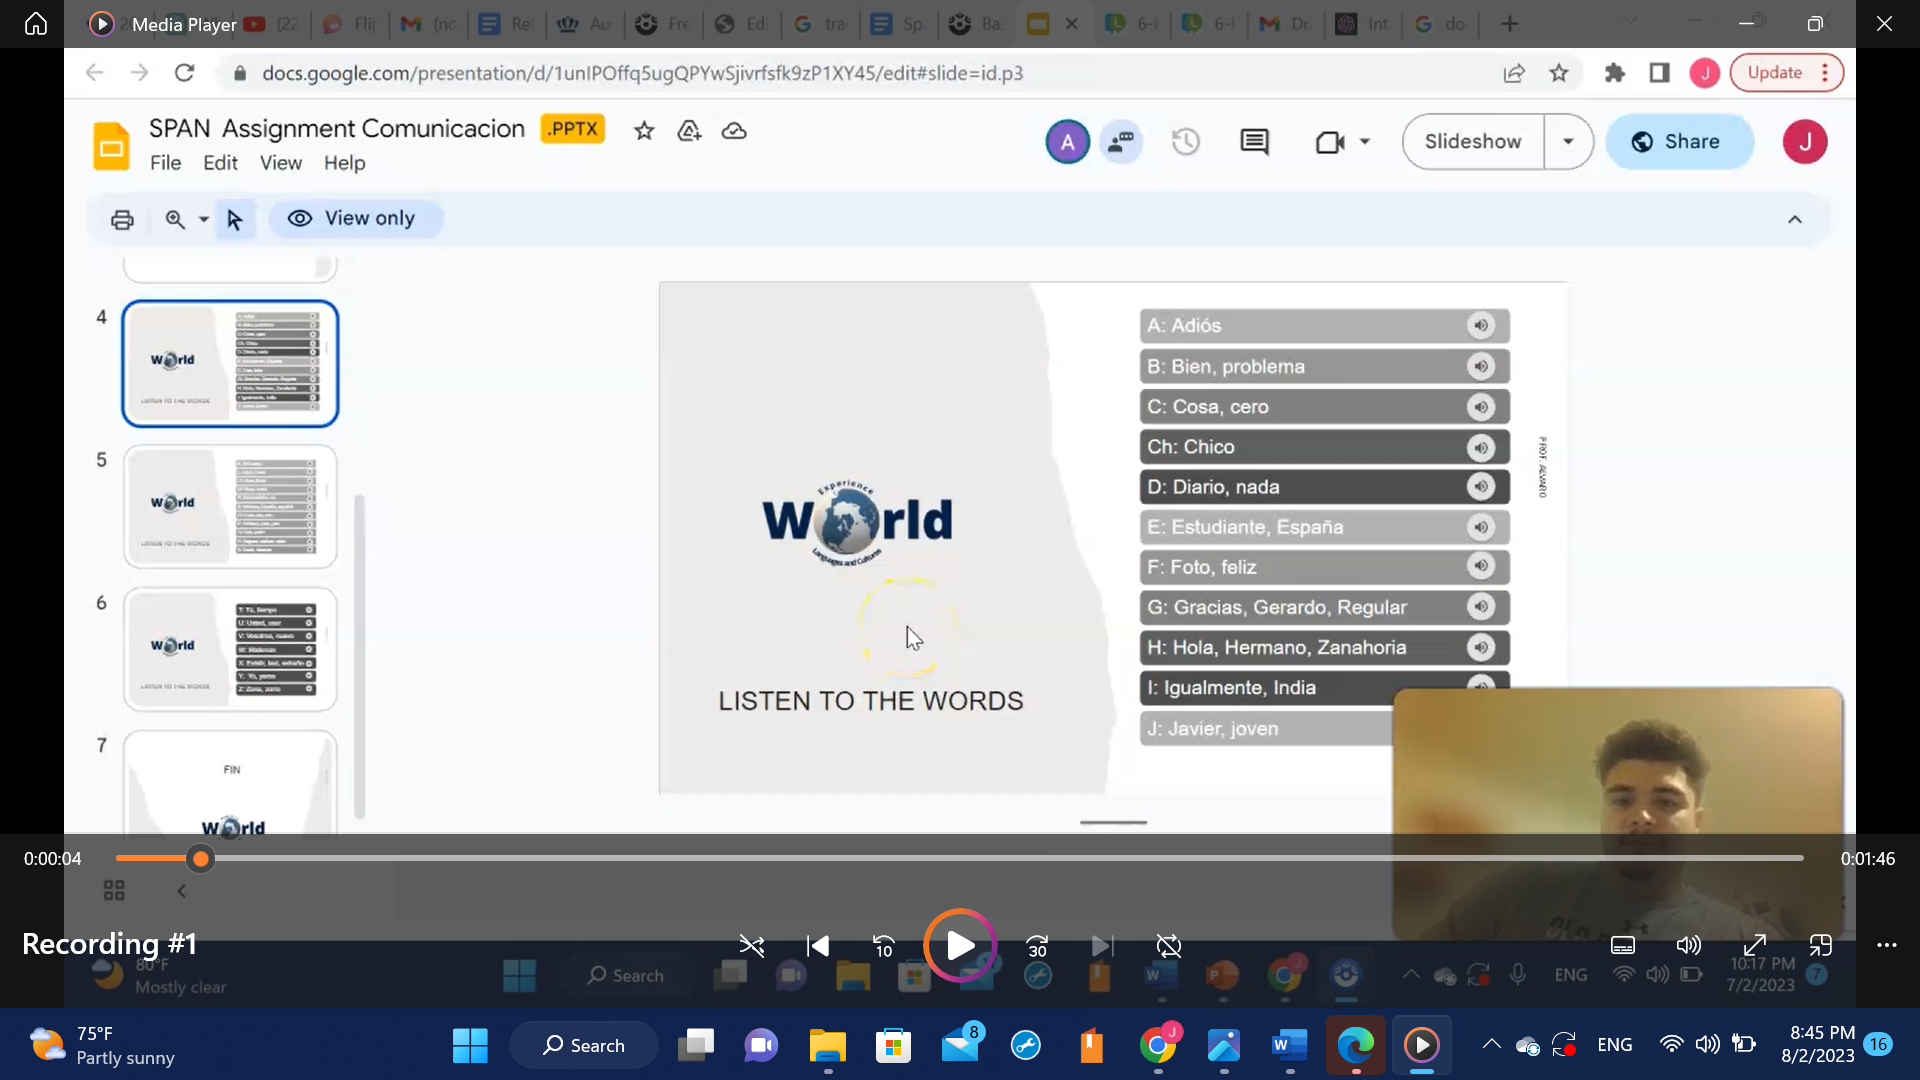
Task: Click the View only button
Action: (355, 218)
